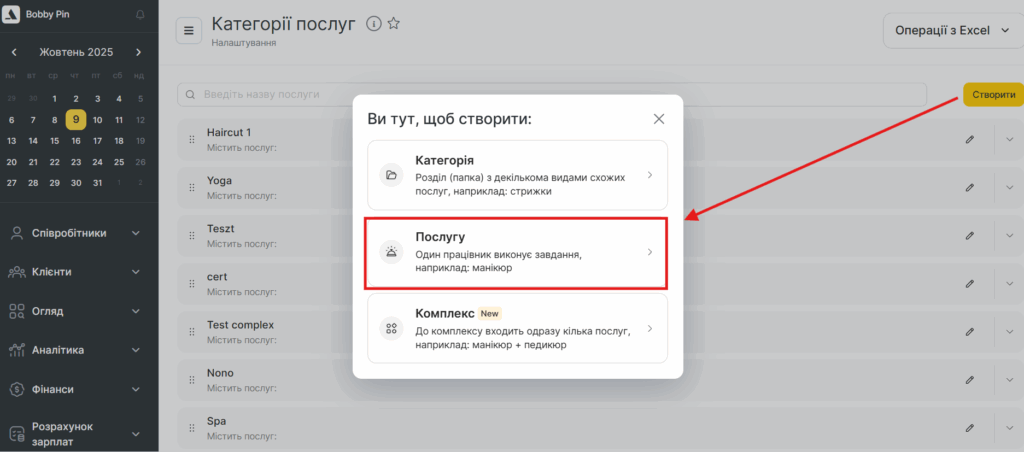Click the info icon beside page title
This screenshot has width=1024, height=452.
[x=374, y=24]
